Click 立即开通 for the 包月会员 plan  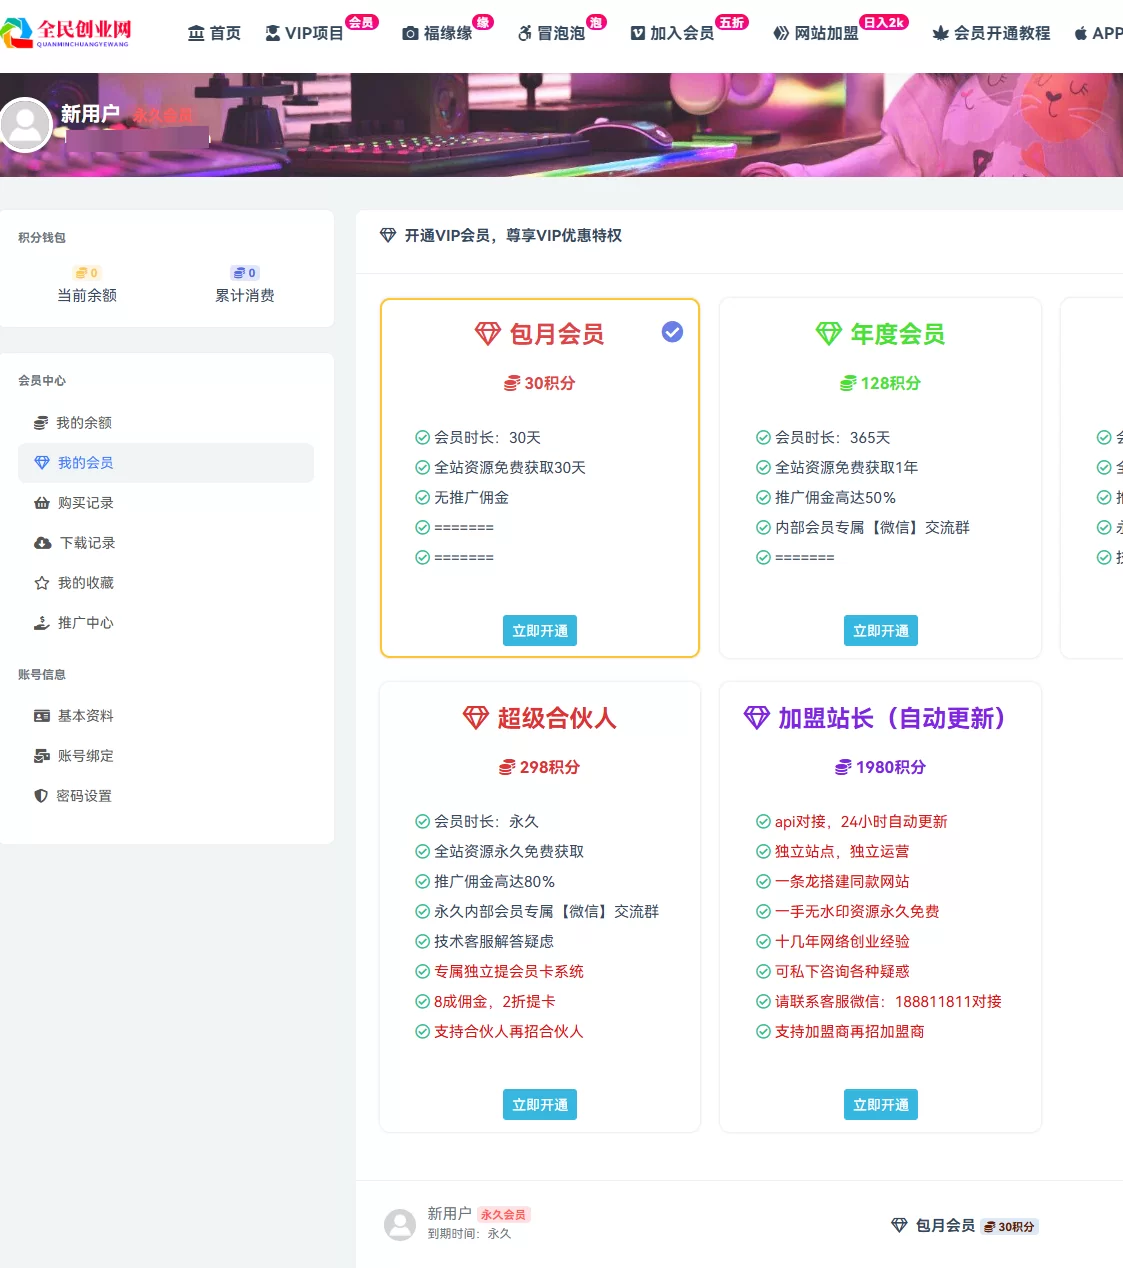click(x=540, y=631)
